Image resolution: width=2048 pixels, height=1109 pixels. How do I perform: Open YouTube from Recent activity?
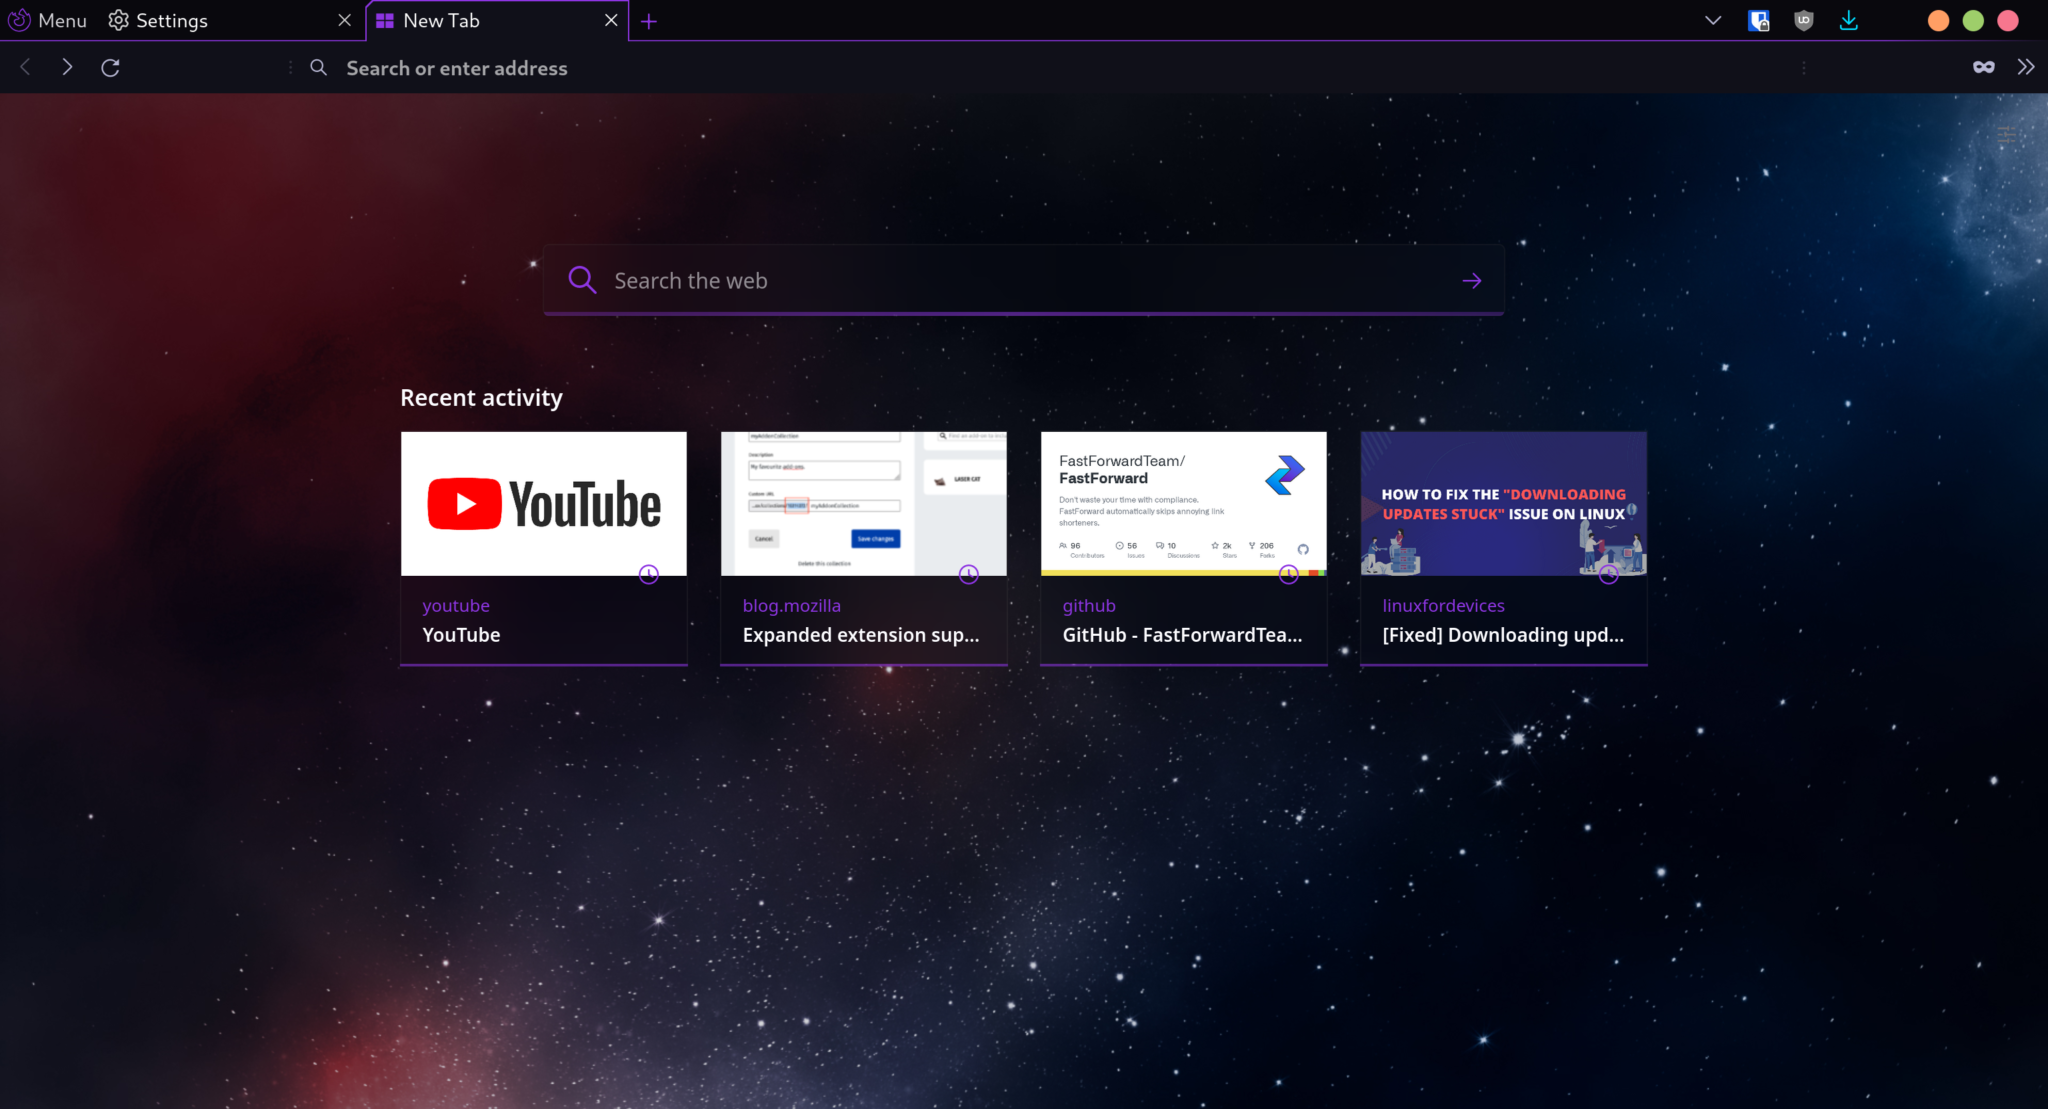pyautogui.click(x=543, y=503)
